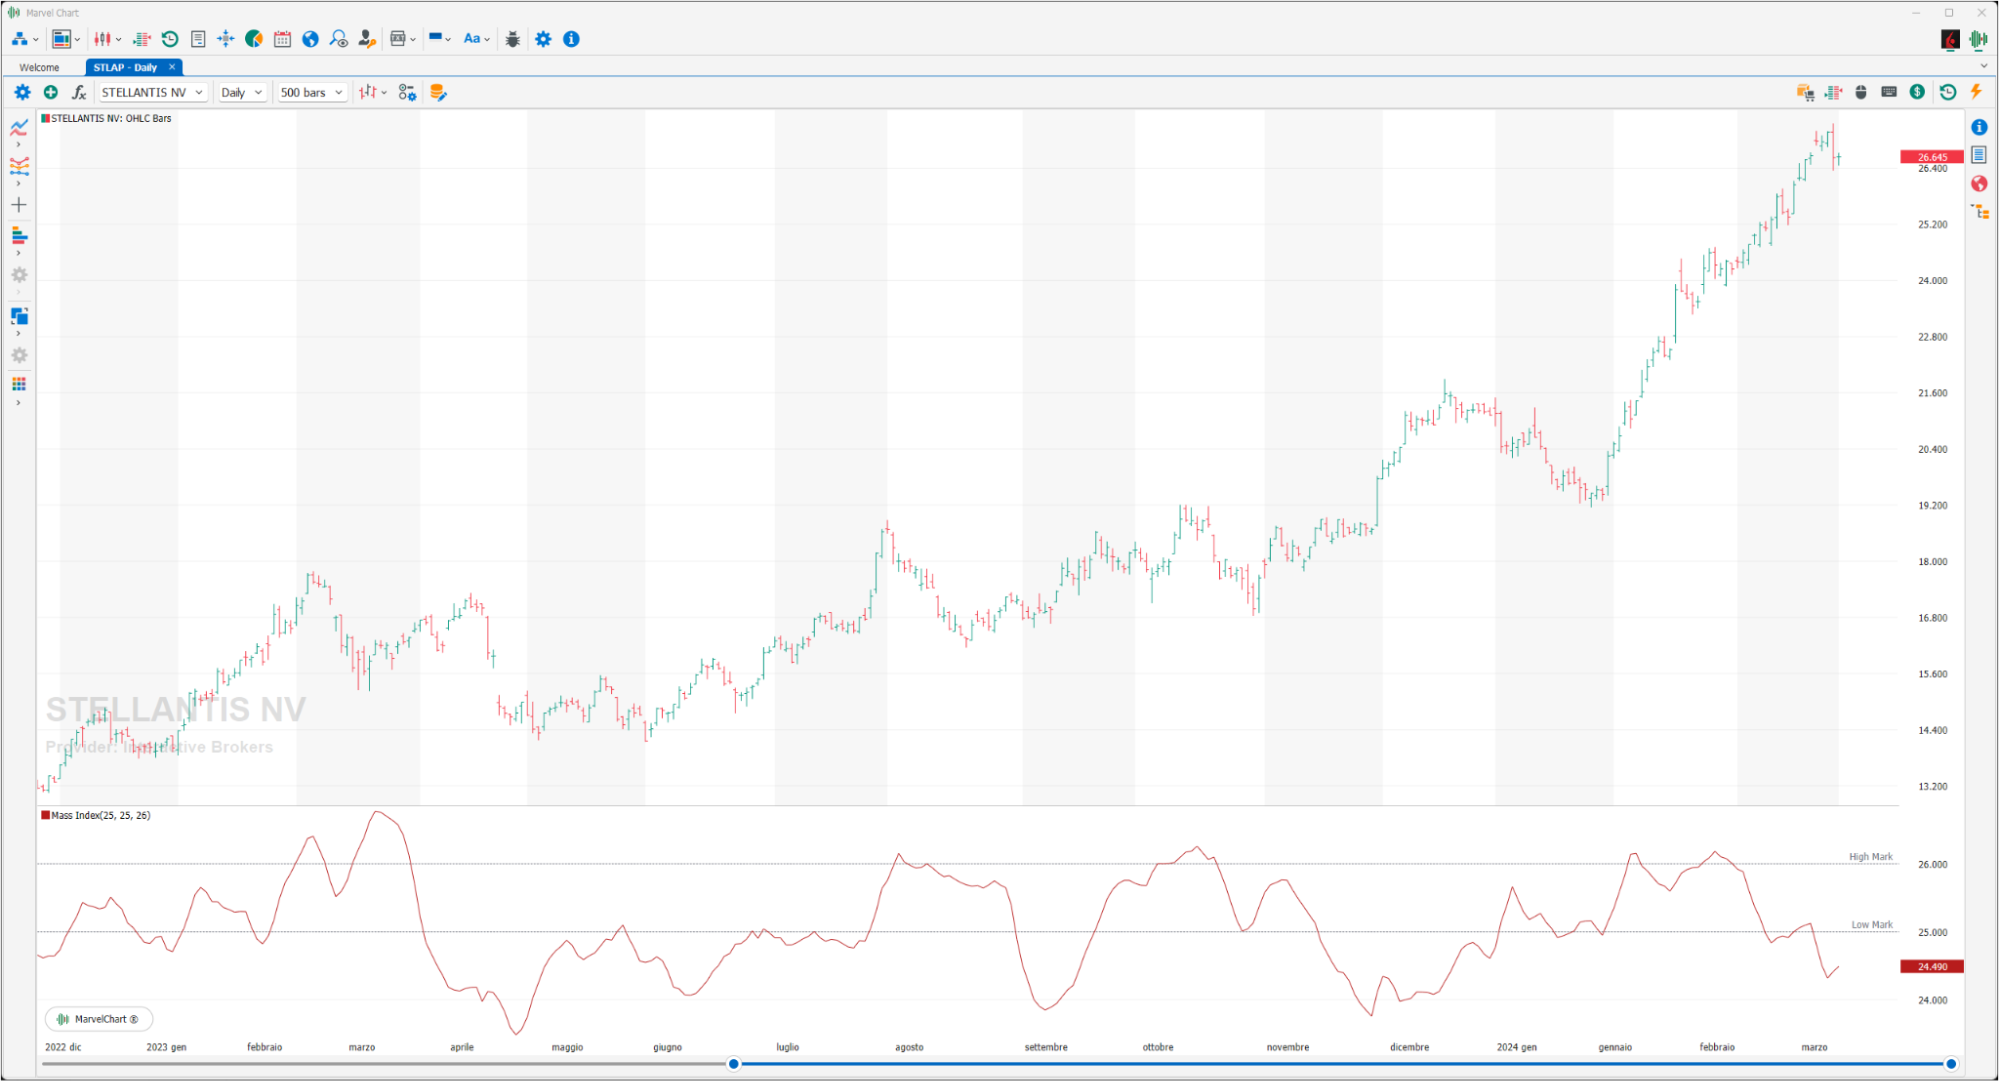Select the colored horizontal bars profile tool
Viewport: 1999px width, 1082px height.
click(x=19, y=235)
